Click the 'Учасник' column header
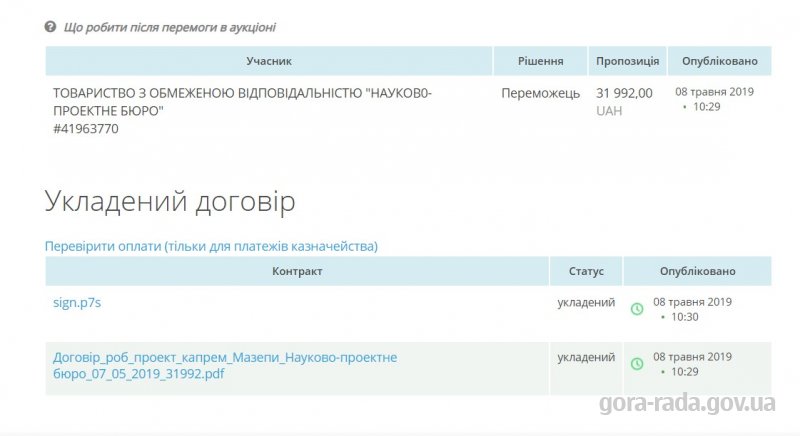 click(x=269, y=61)
